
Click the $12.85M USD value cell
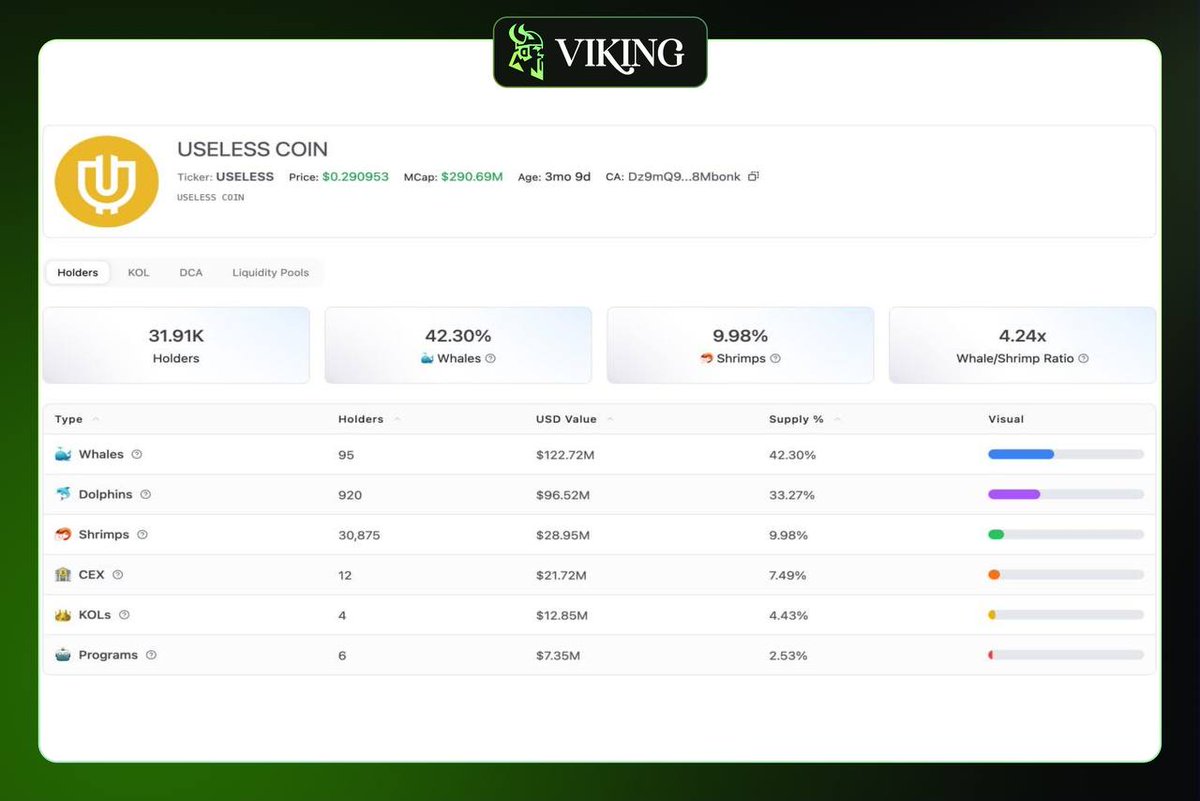562,615
